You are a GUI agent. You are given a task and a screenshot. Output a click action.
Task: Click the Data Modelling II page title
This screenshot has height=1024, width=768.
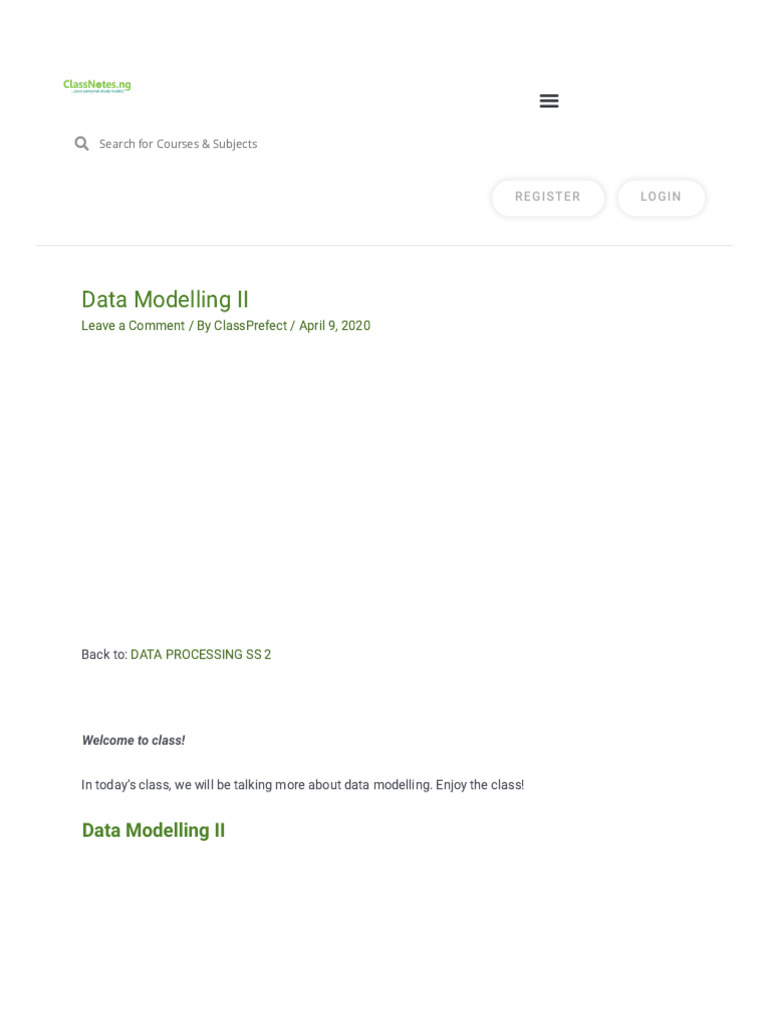pos(165,300)
